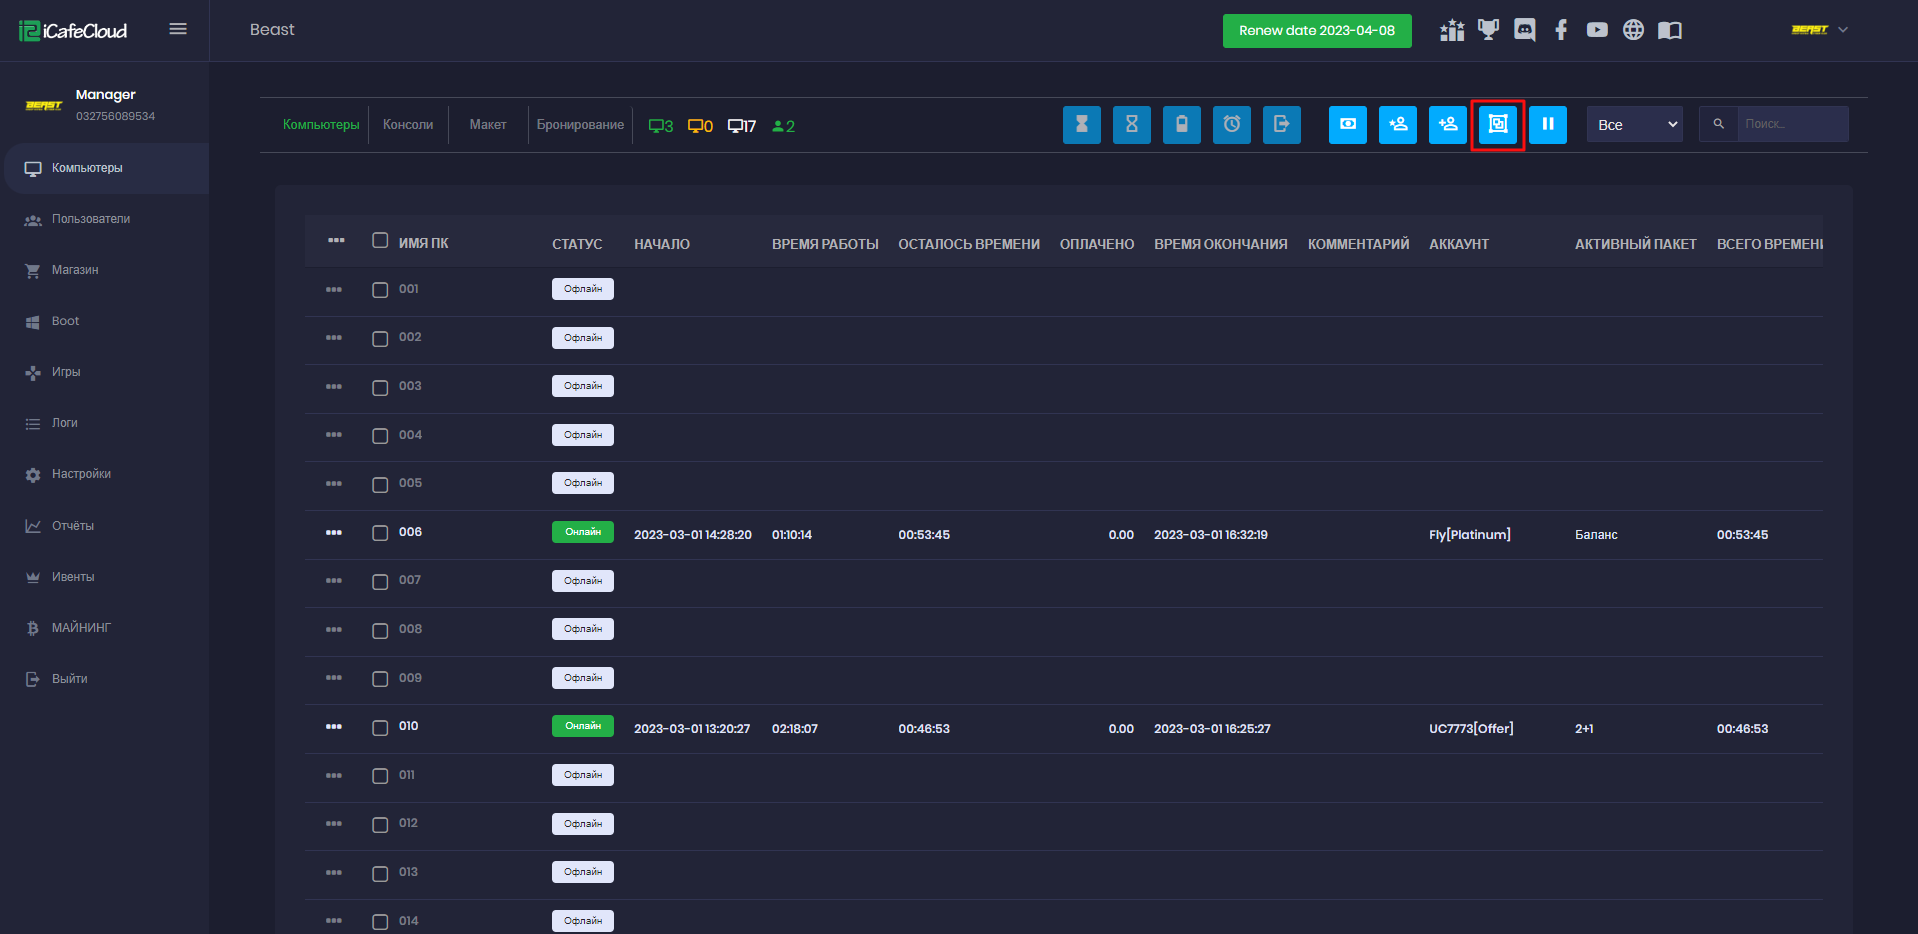Image resolution: width=1918 pixels, height=934 pixels.
Task: Click the star-person add user button
Action: [1397, 125]
